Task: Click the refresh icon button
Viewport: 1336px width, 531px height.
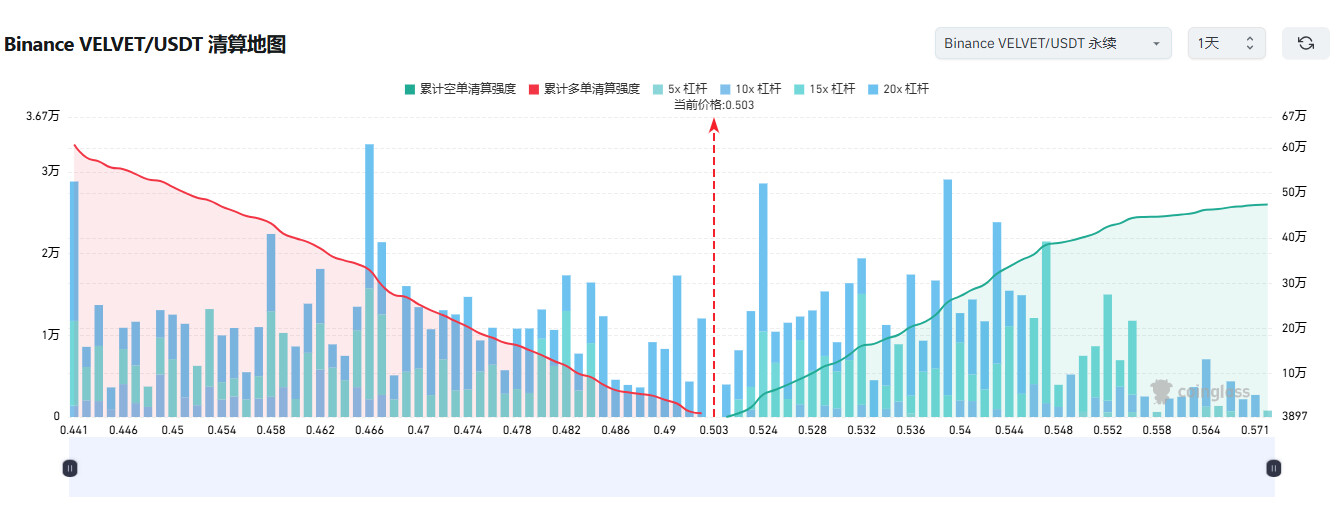Action: (1305, 43)
